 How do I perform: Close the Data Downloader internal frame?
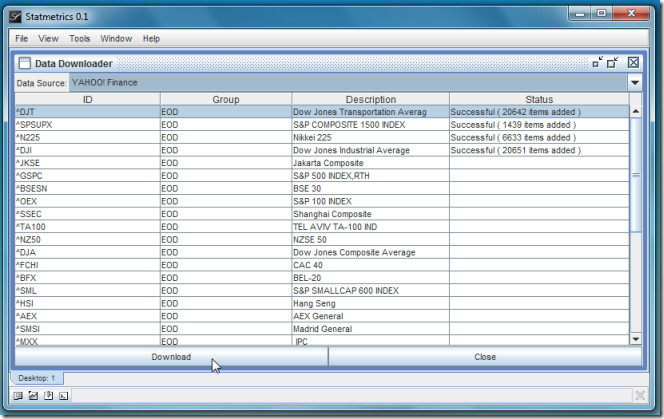pos(633,63)
